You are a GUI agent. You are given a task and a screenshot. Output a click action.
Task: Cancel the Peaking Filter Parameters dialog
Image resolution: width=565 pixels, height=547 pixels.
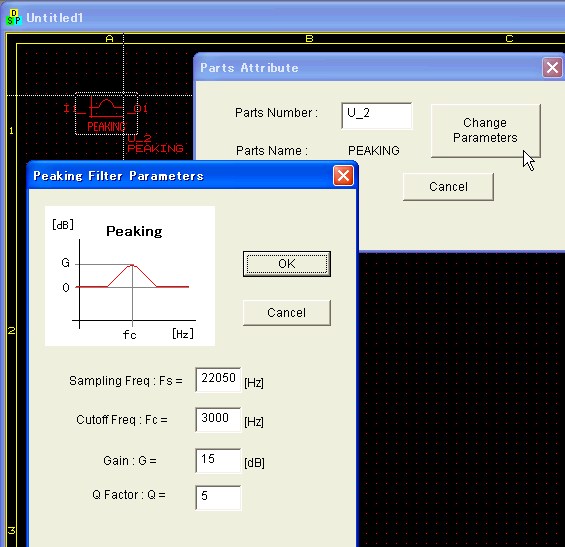pos(286,312)
